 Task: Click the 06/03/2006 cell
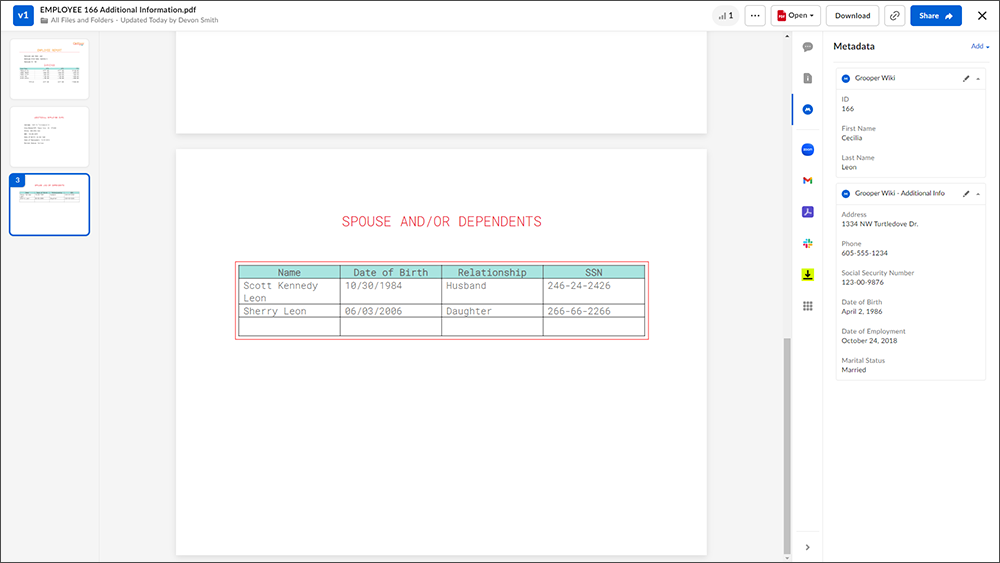click(x=390, y=311)
